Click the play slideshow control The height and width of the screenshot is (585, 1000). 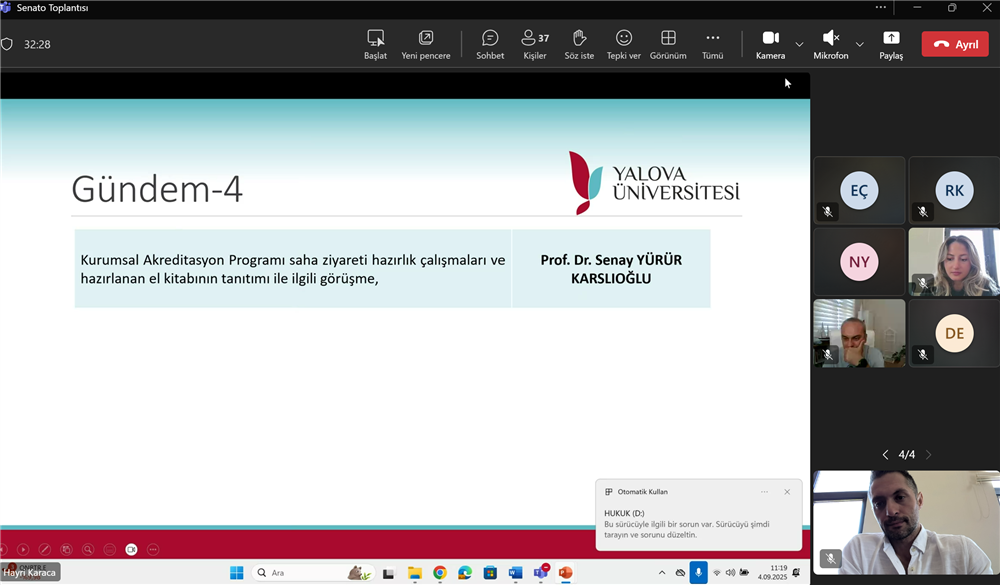(23, 549)
